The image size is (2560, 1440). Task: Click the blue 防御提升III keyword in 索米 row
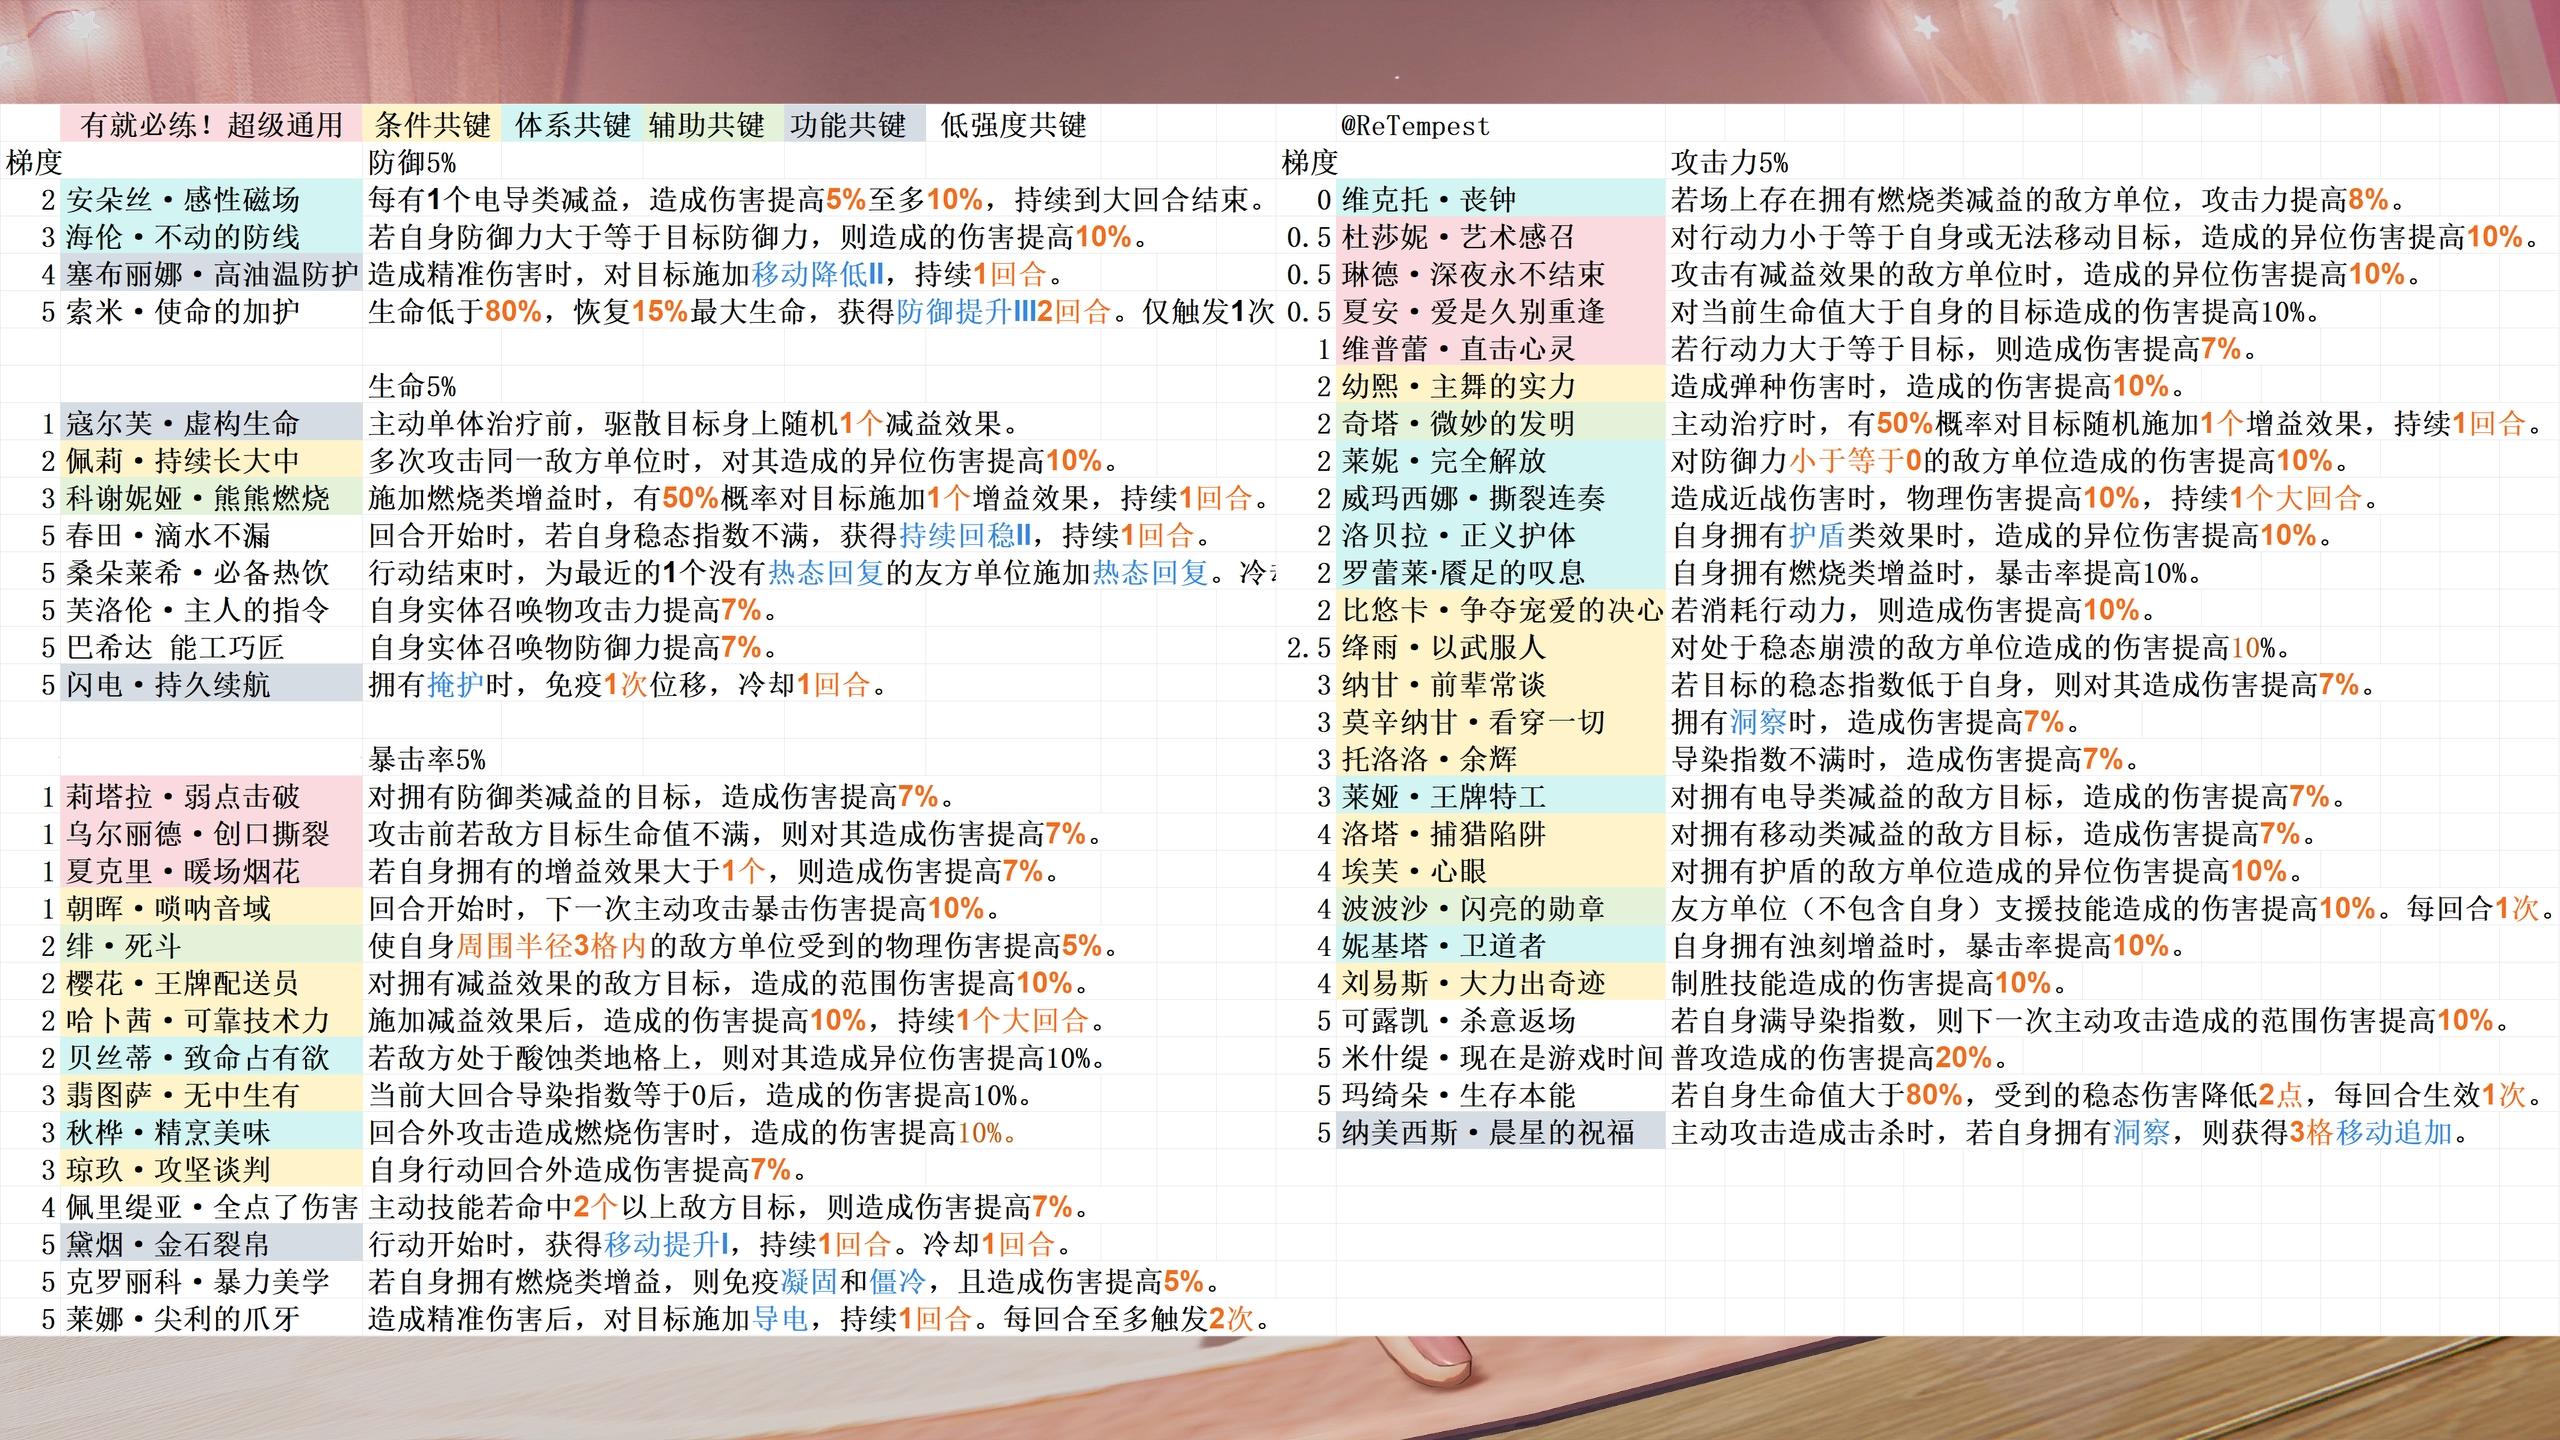[x=966, y=312]
